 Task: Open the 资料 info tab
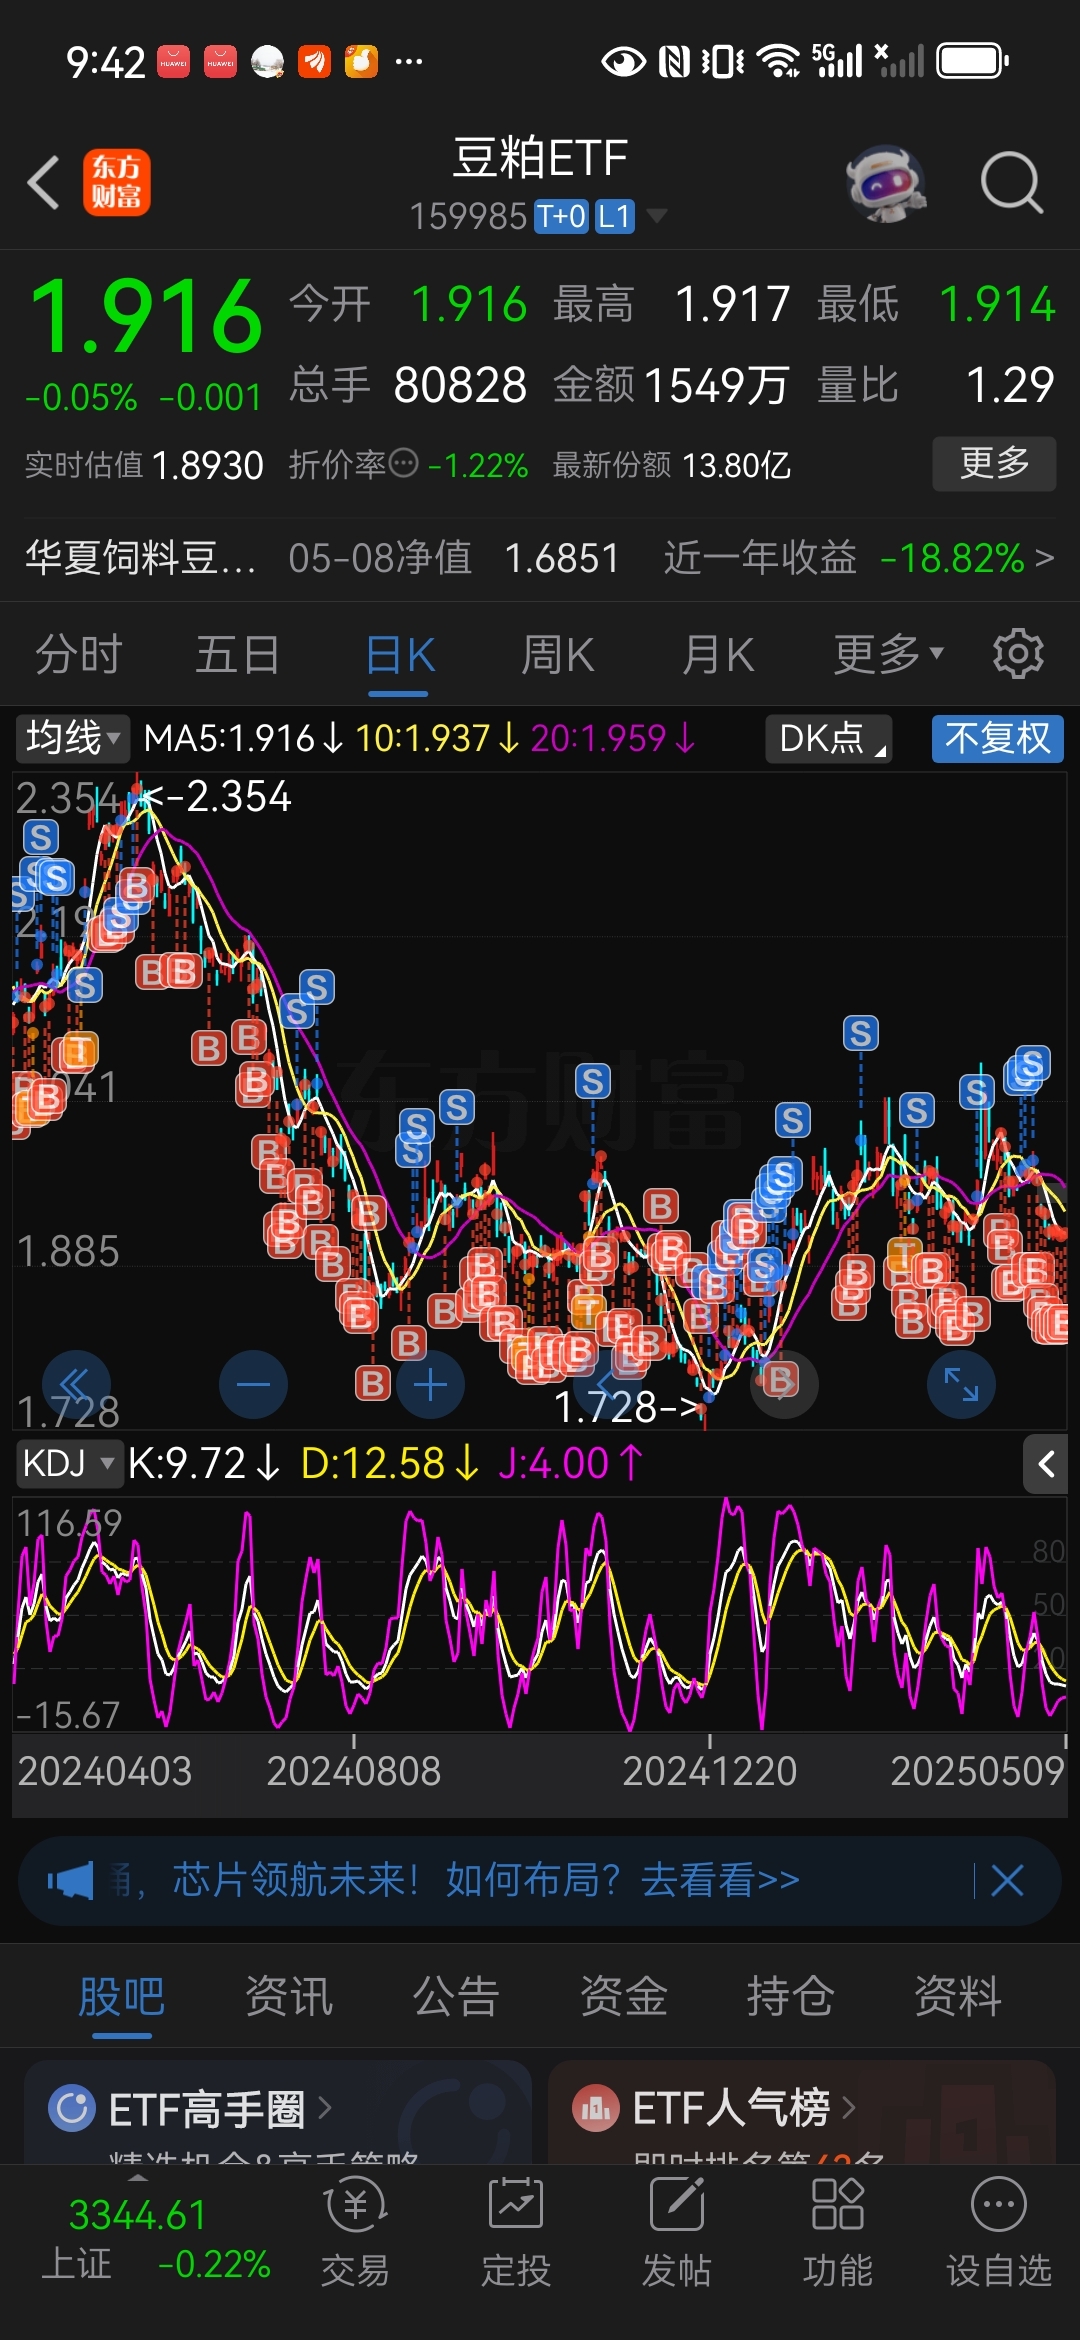[x=958, y=1997]
